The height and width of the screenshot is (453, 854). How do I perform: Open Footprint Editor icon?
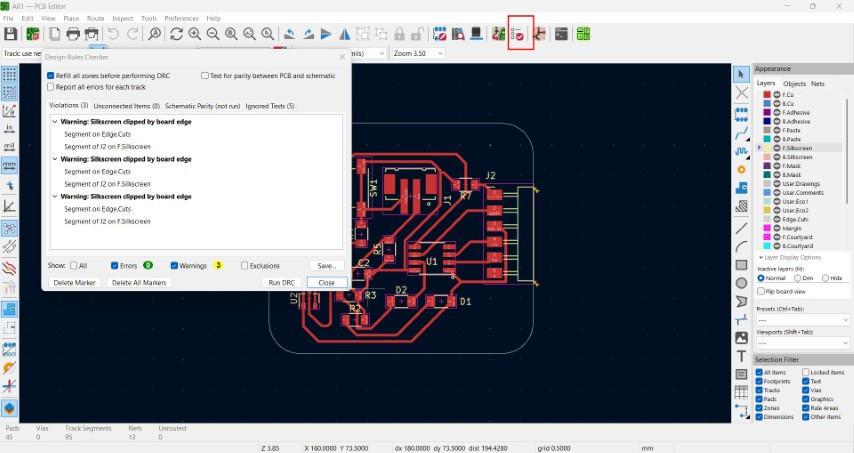tap(440, 34)
